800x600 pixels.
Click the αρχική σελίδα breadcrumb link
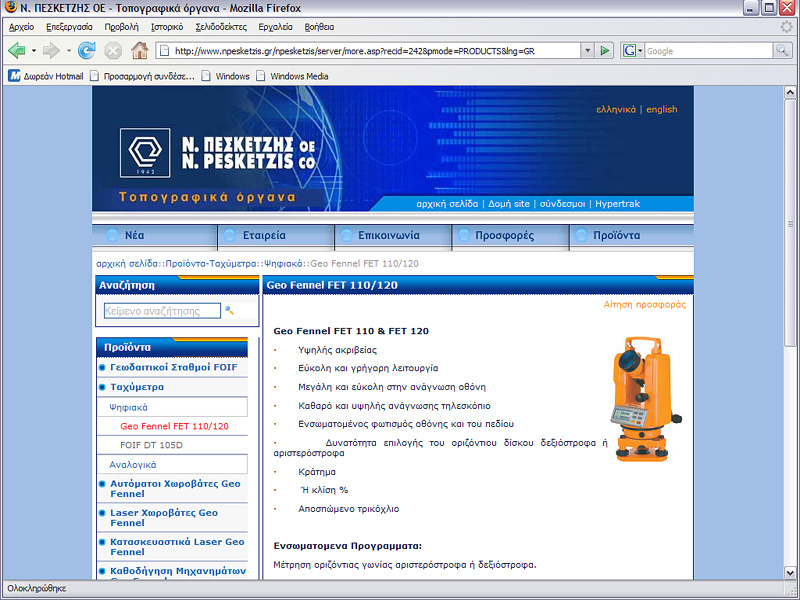point(127,264)
